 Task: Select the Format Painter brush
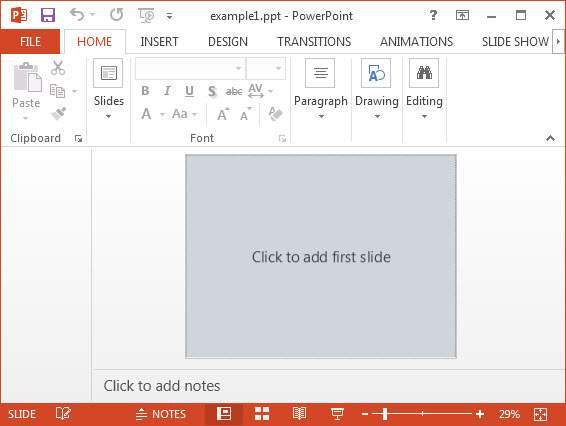coord(58,113)
